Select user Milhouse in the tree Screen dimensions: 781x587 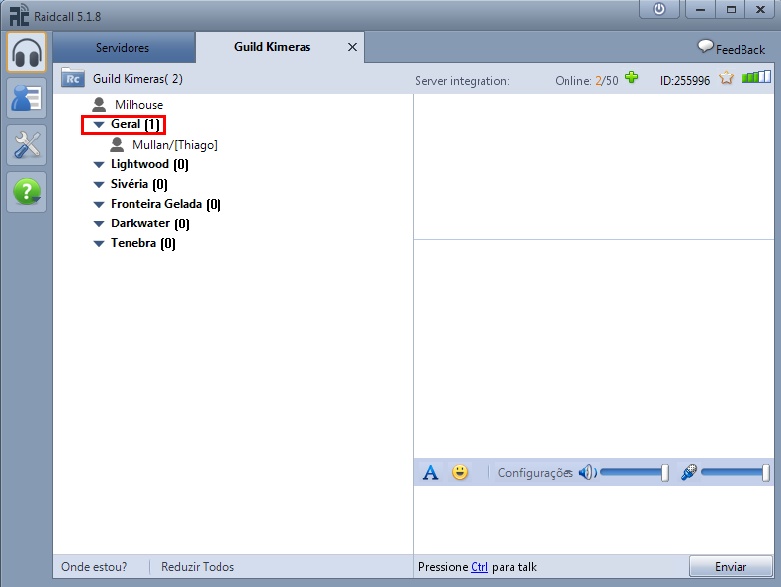click(x=139, y=105)
